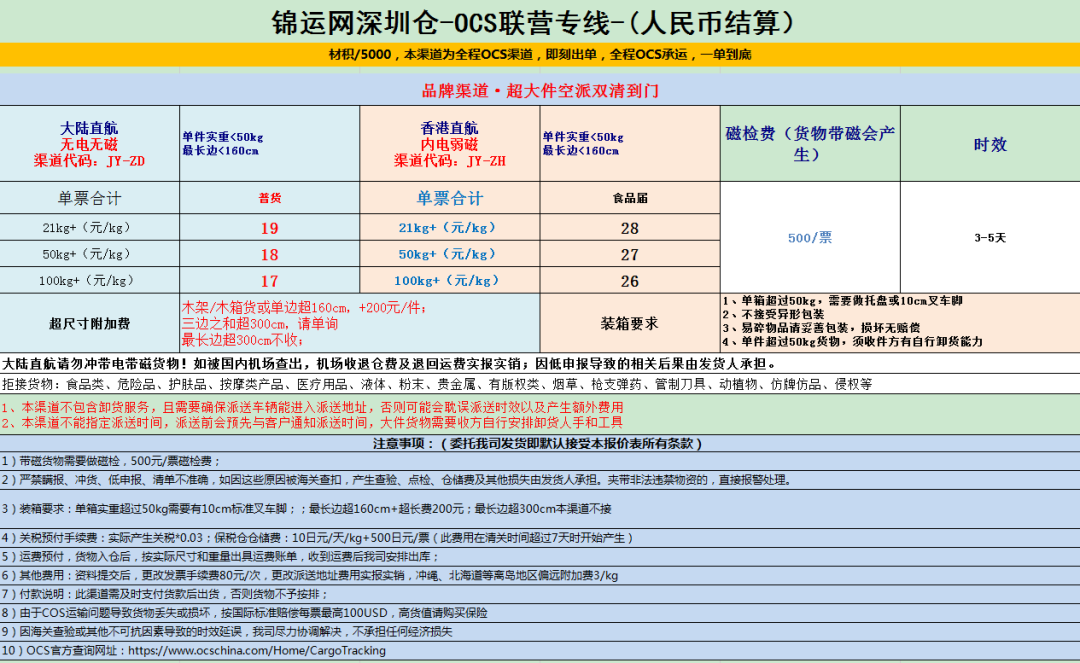Screen dimensions: 1080x663
Task: Select the 超尺寸附加费 label cell
Action: [89, 323]
